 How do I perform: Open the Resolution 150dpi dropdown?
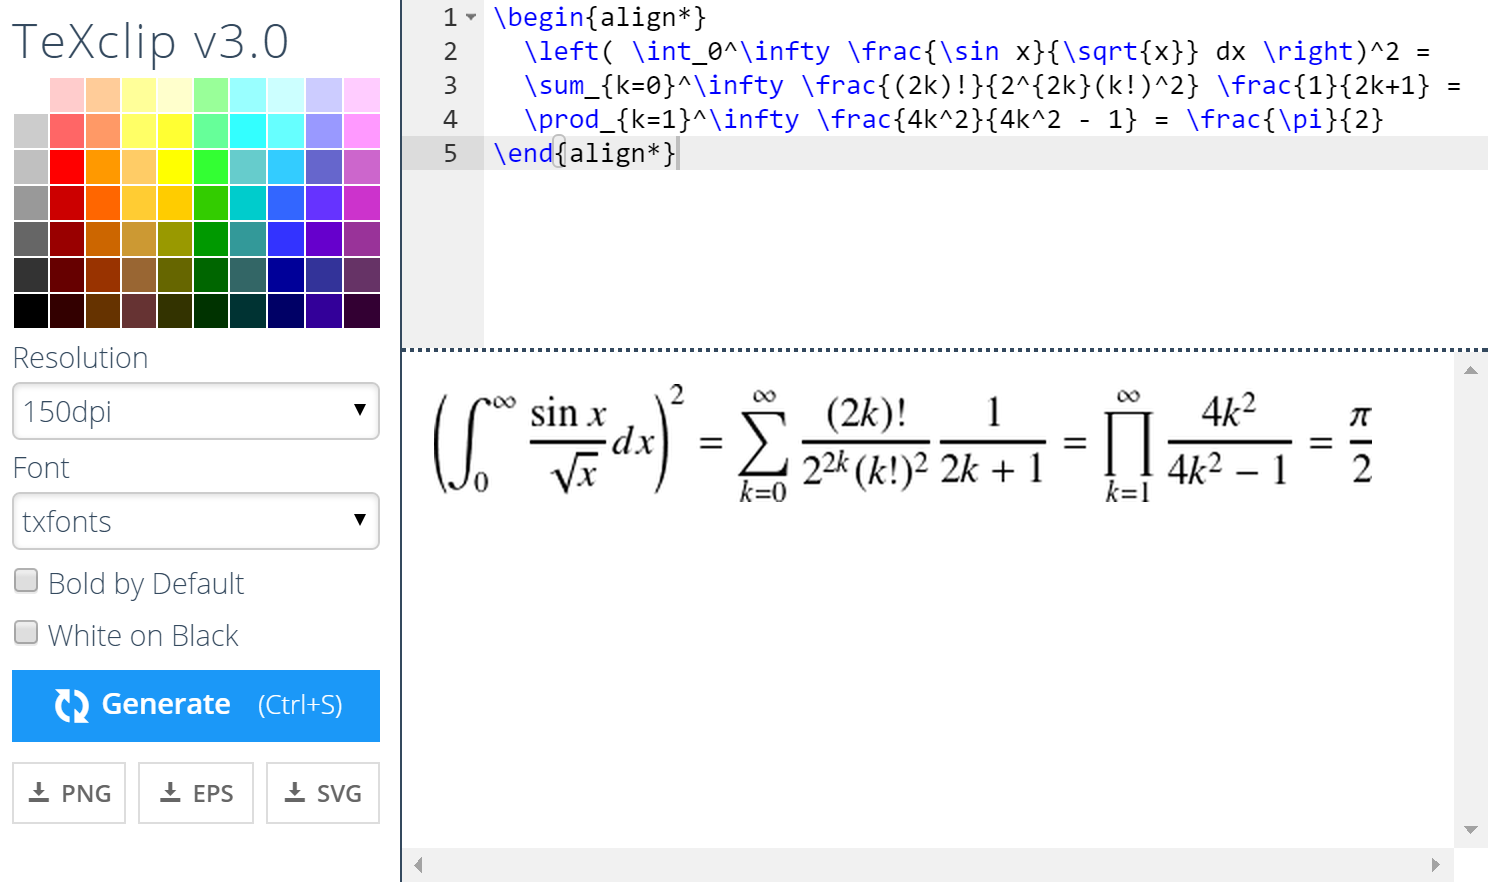[196, 411]
